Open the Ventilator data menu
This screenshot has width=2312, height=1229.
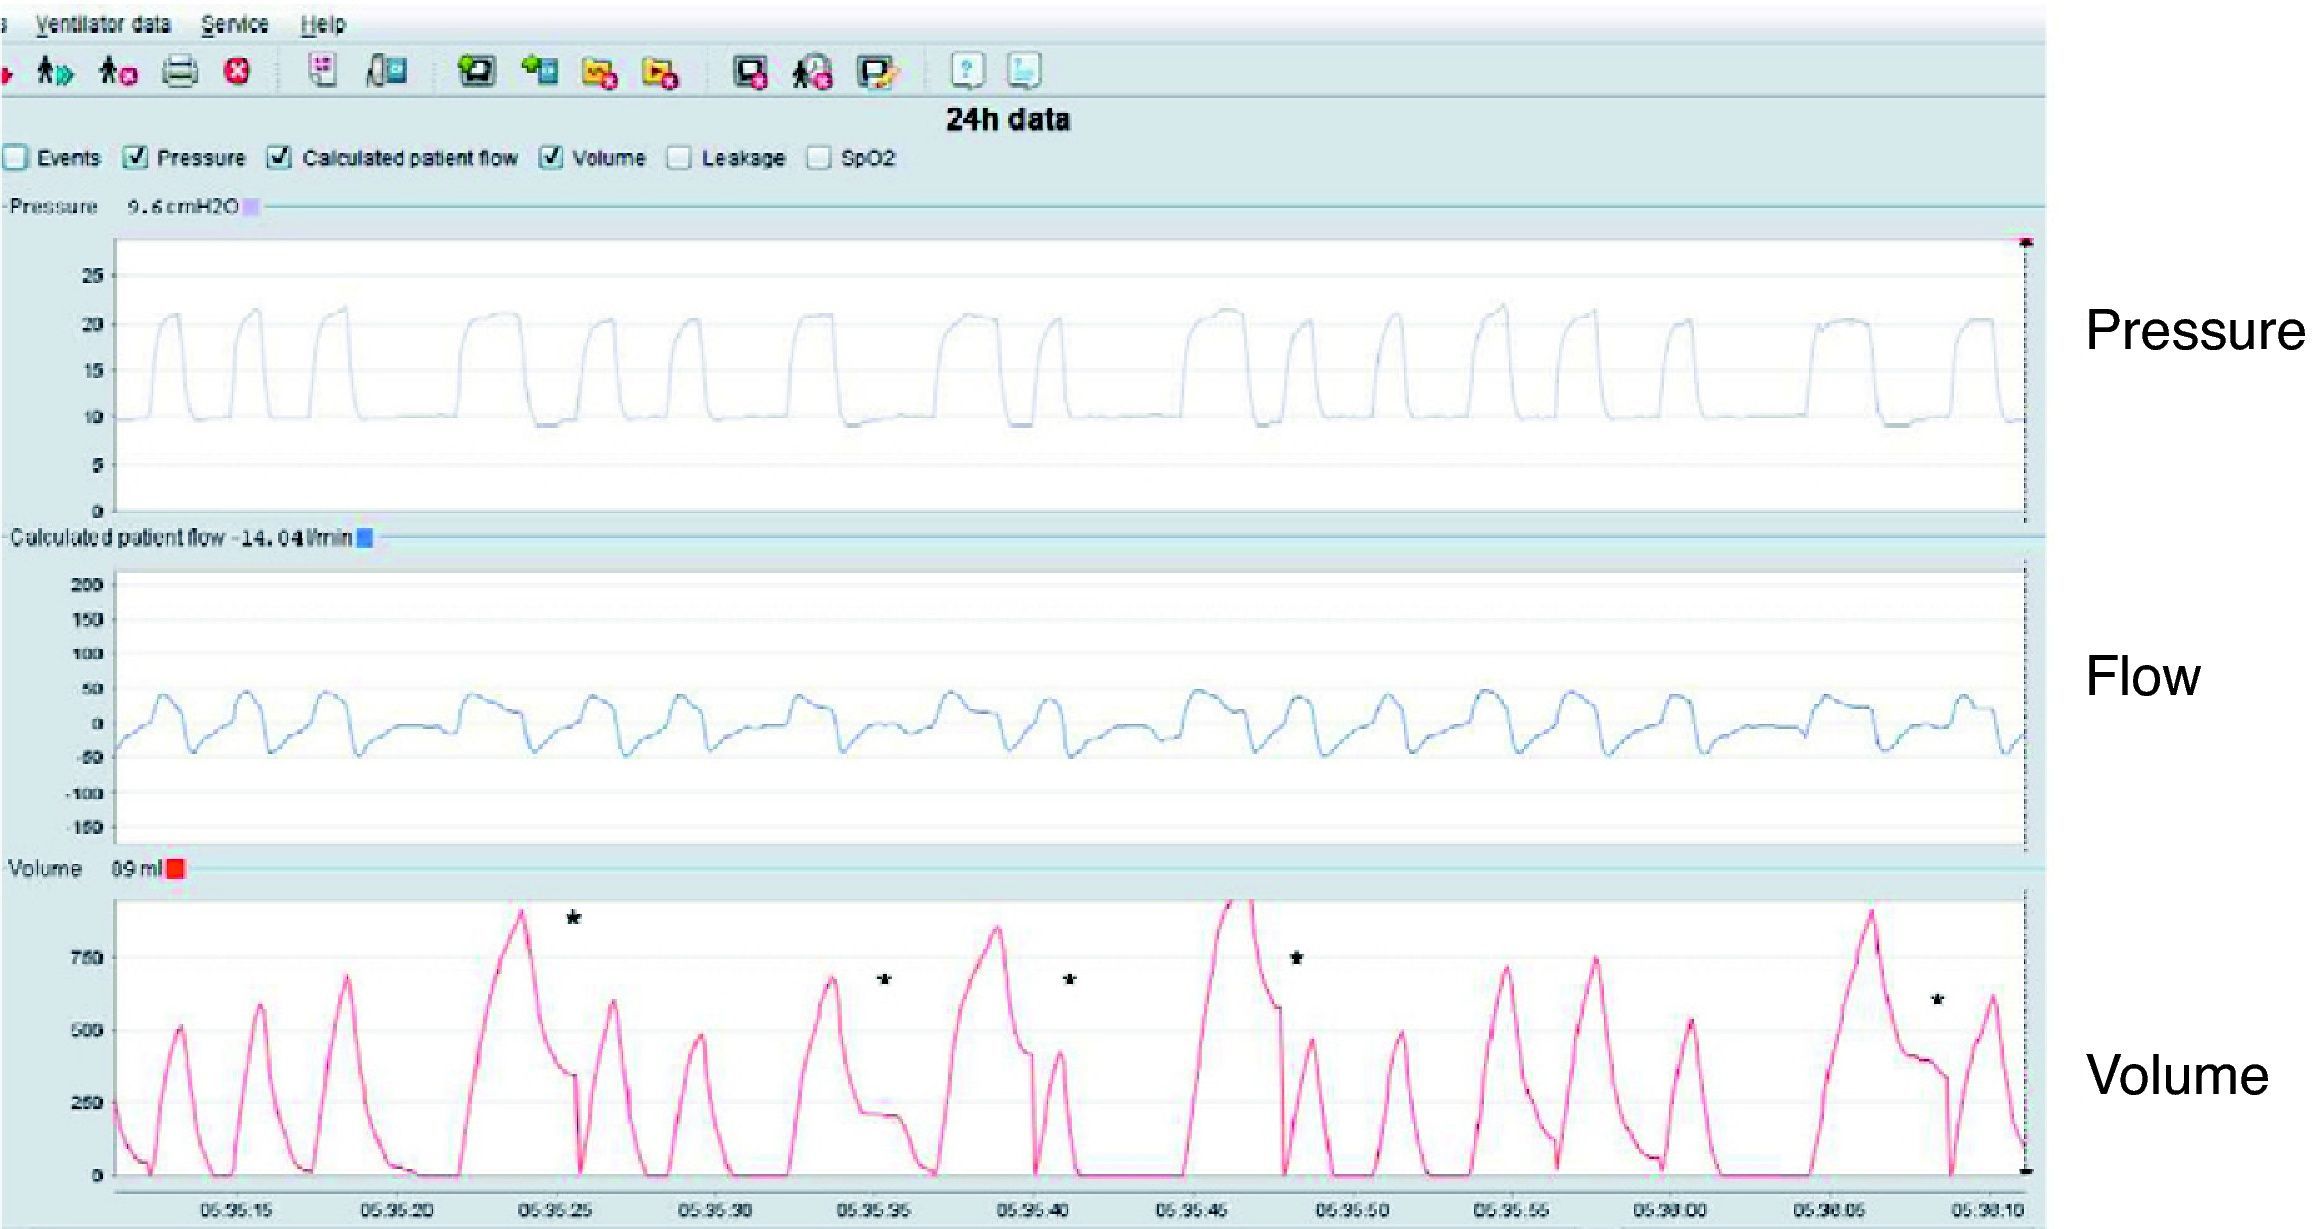103,24
